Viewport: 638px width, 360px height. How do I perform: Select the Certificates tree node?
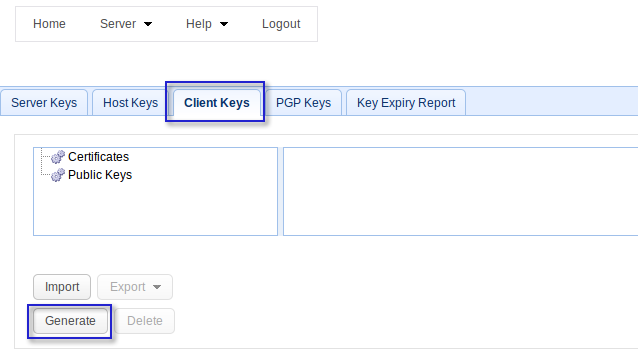coord(98,157)
